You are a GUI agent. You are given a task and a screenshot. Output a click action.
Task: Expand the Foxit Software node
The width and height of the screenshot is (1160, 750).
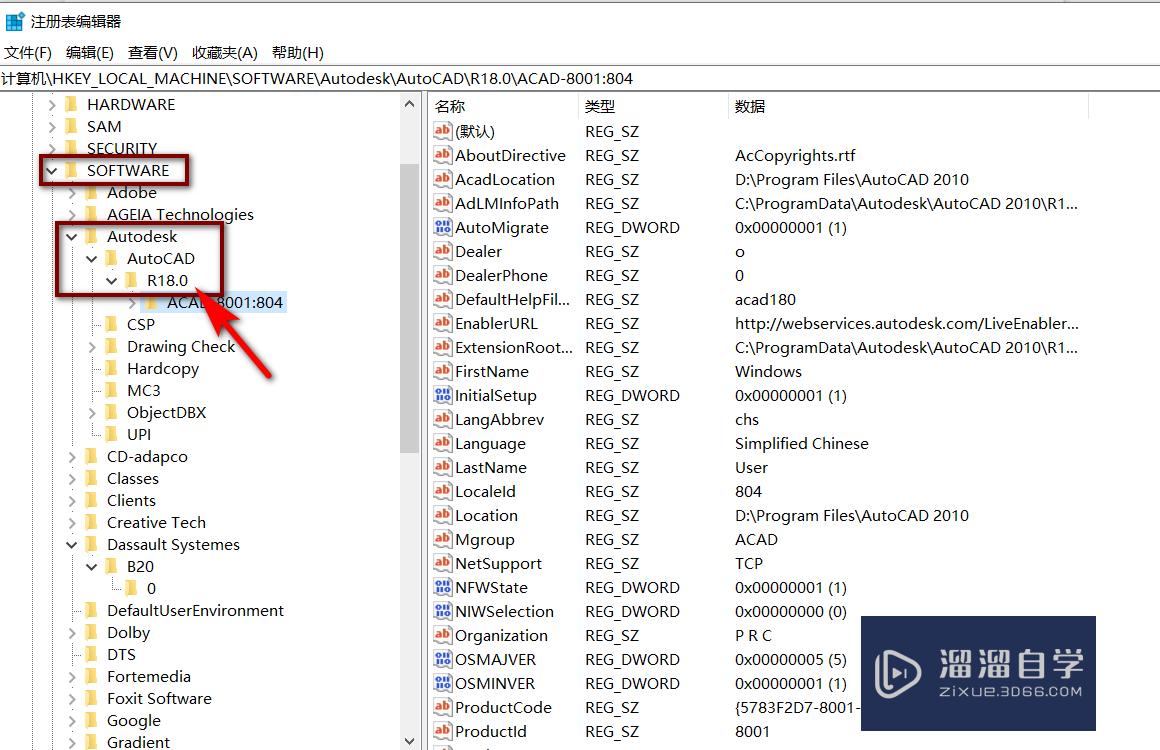point(70,698)
